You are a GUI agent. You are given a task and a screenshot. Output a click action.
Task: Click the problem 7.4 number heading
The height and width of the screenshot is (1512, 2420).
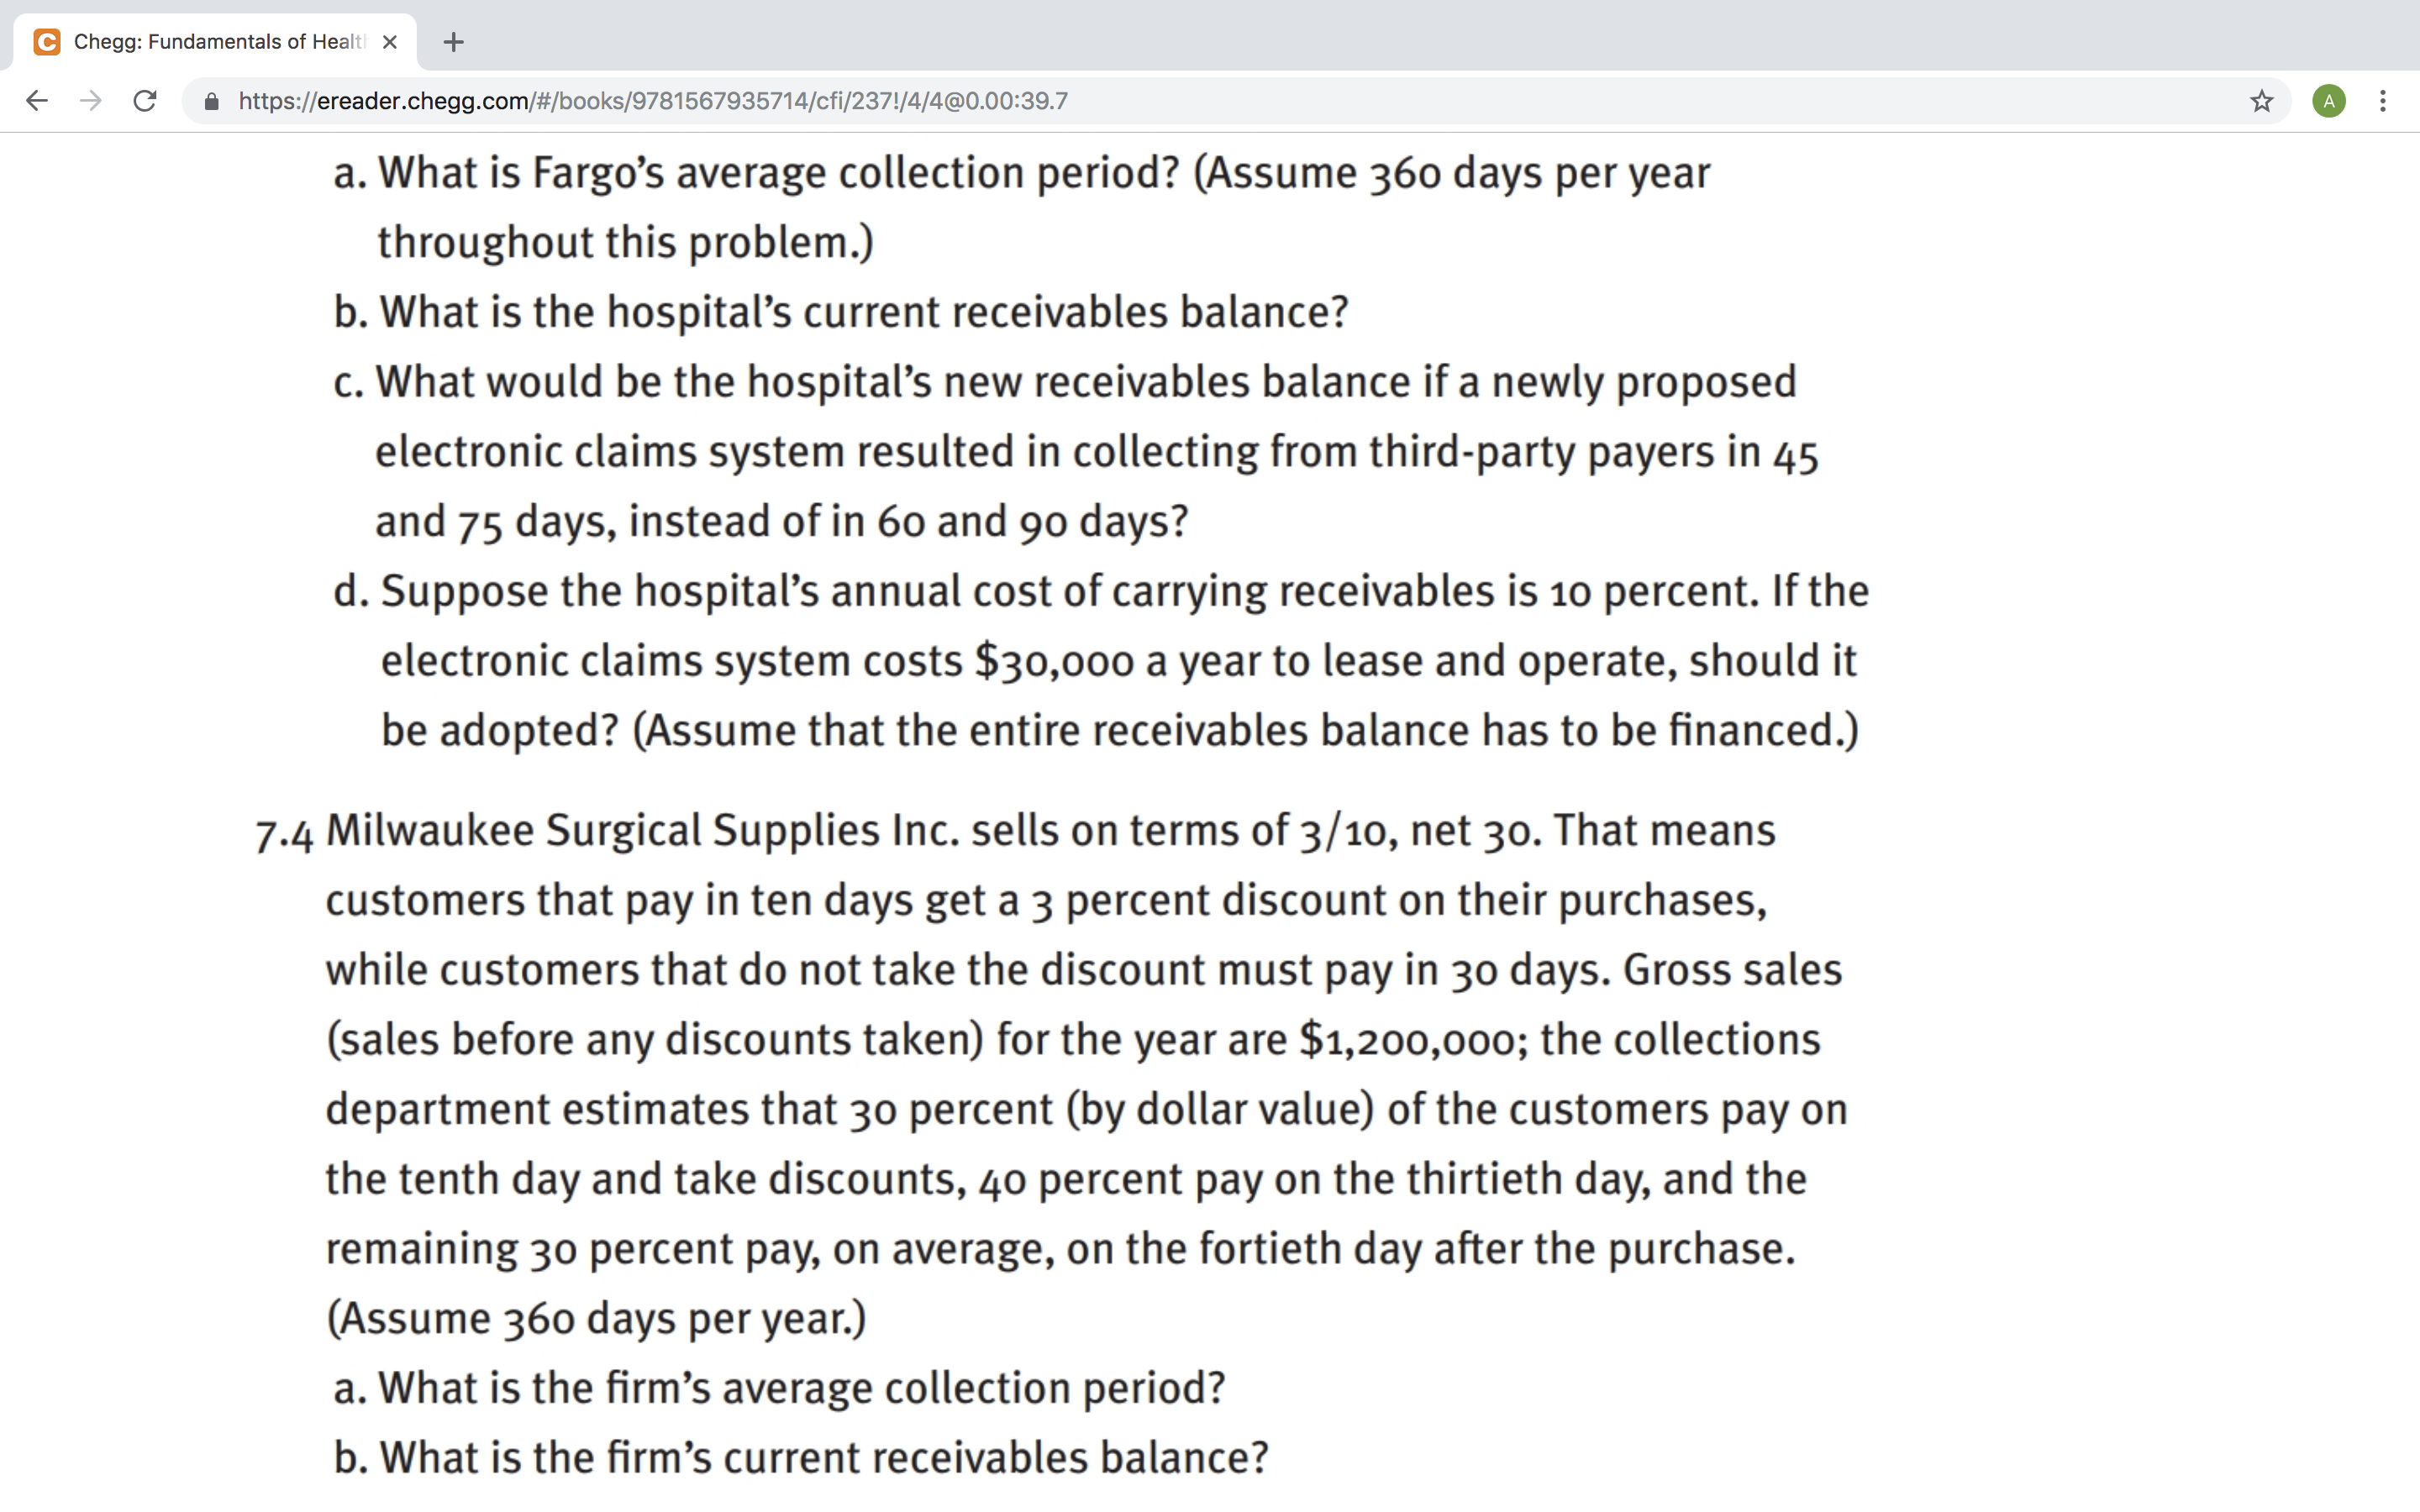284,832
